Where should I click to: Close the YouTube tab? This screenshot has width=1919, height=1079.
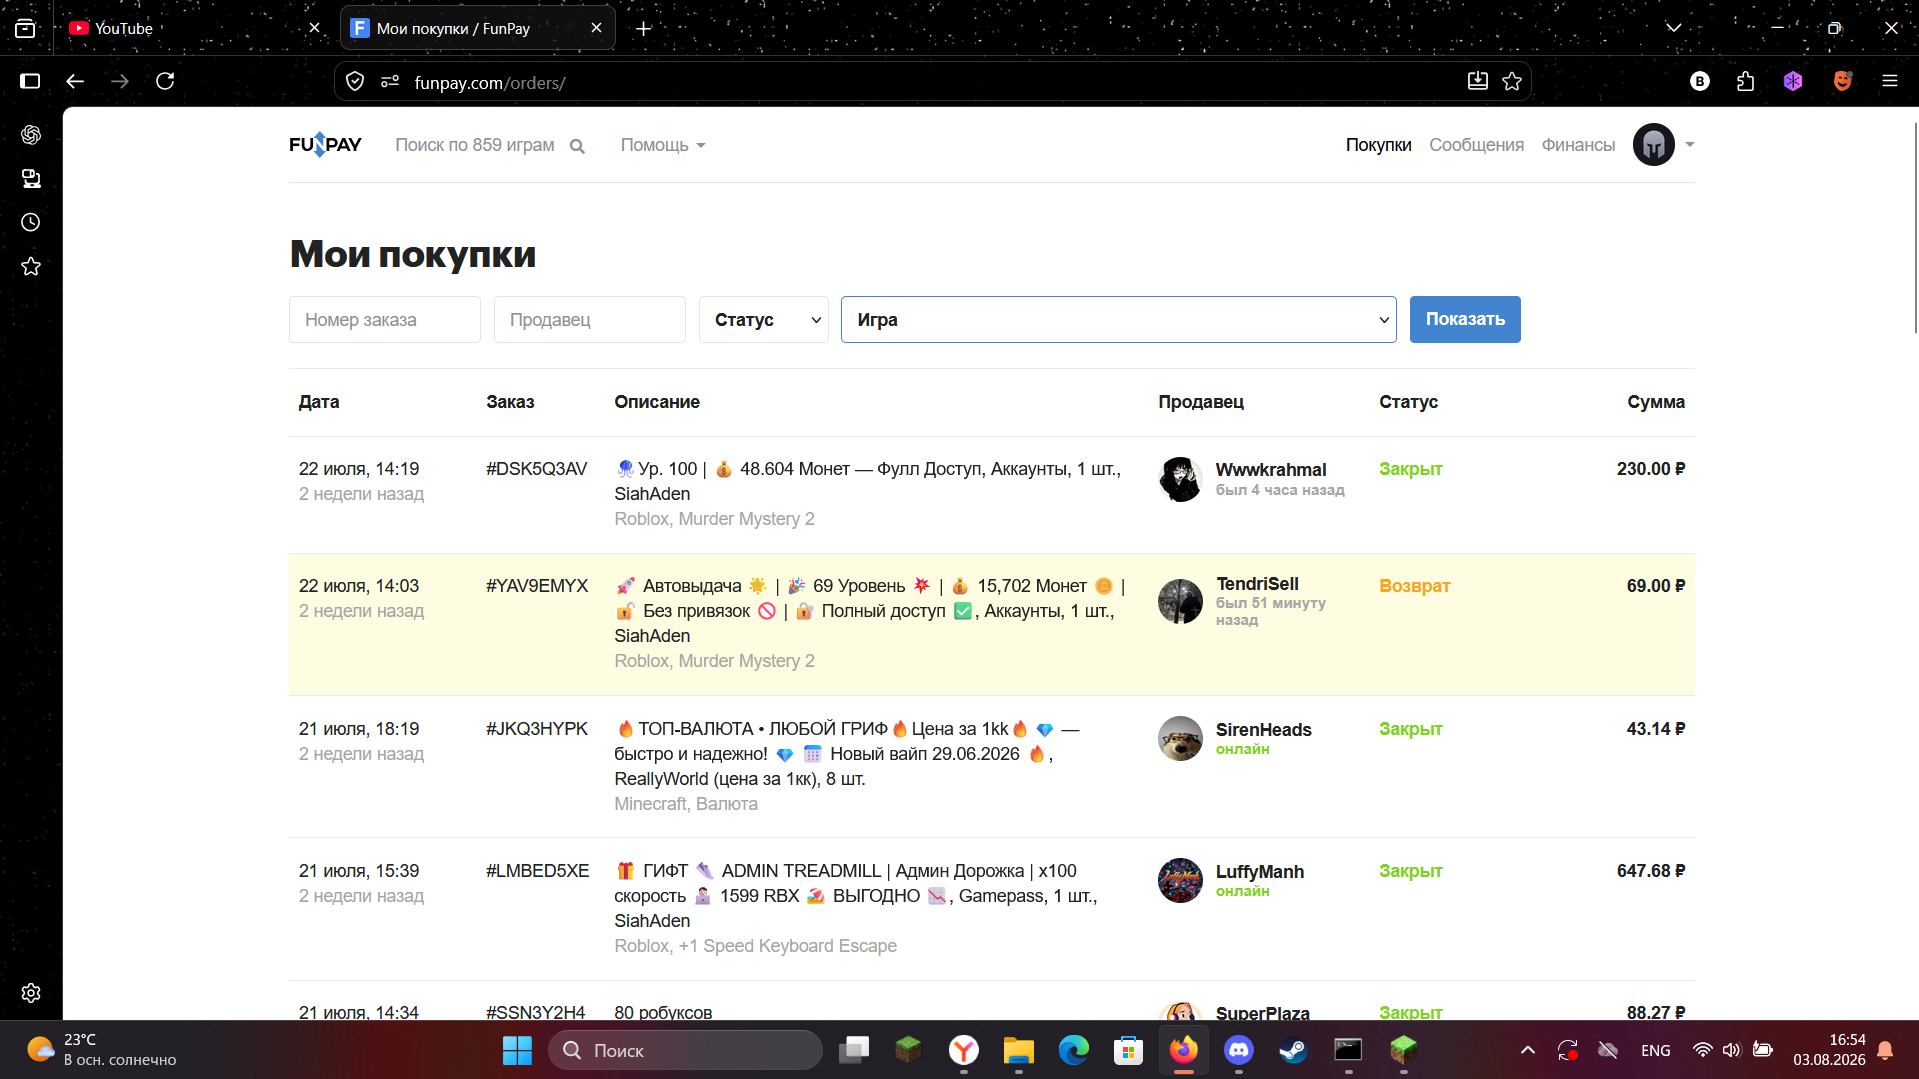[x=314, y=28]
